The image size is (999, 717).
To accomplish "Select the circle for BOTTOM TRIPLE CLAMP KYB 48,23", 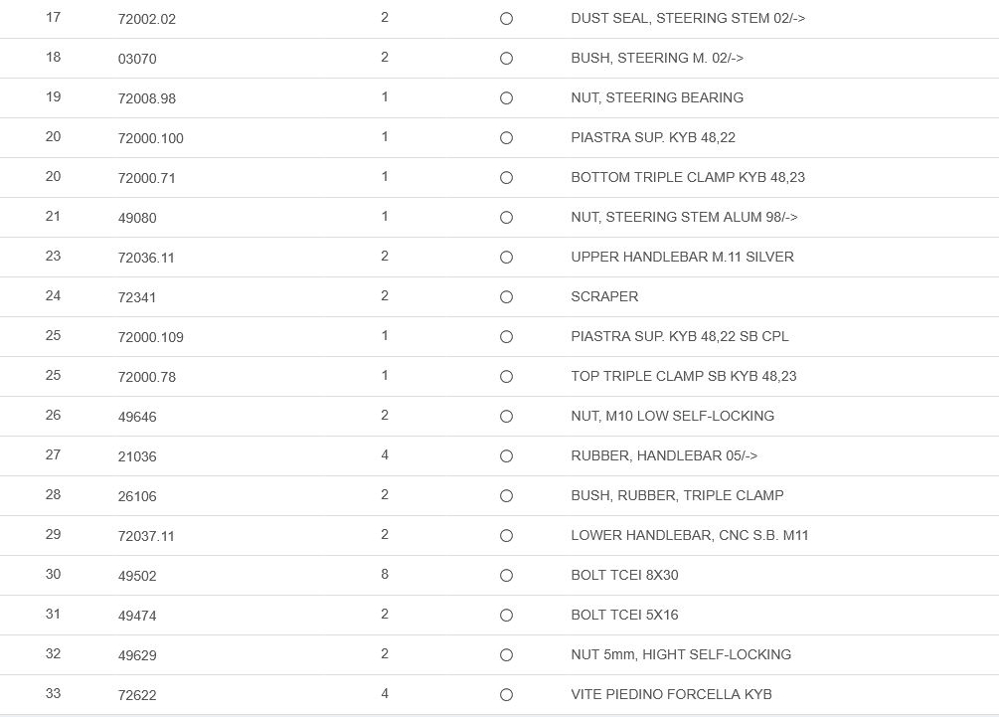I will (506, 178).
